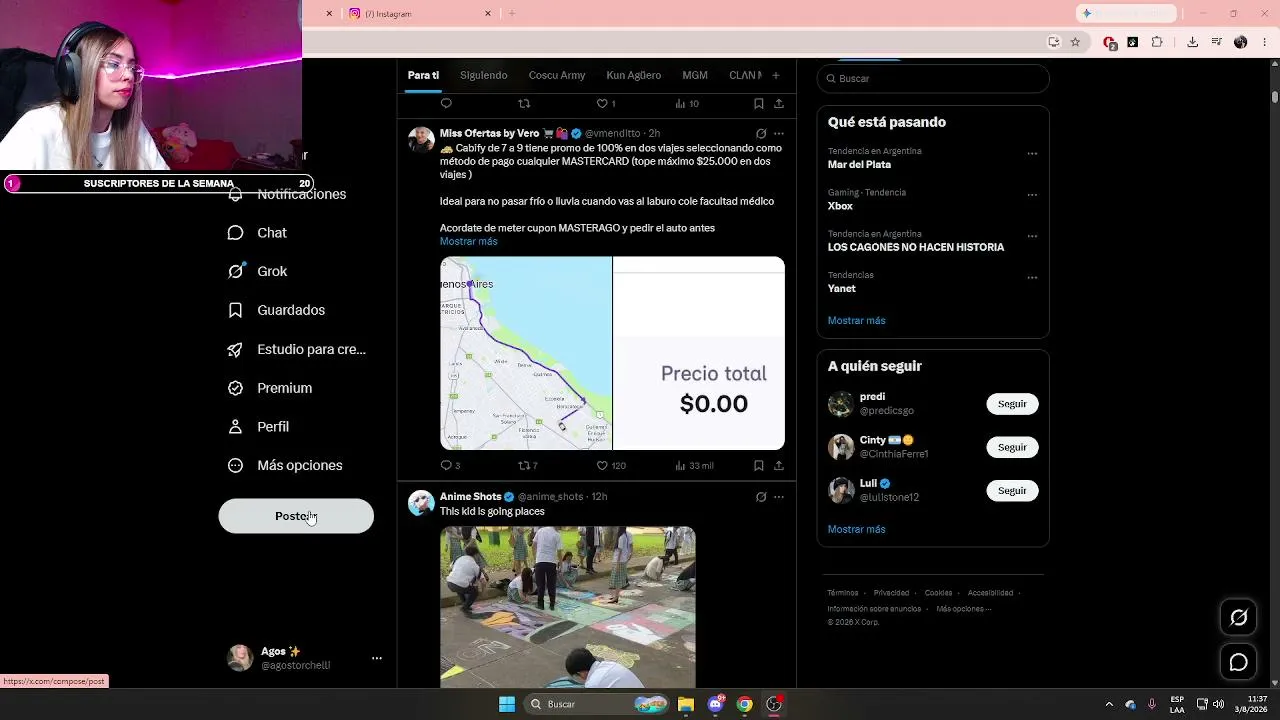1280x720 pixels.
Task: Click the OBS Studio taskbar icon
Action: coord(774,704)
